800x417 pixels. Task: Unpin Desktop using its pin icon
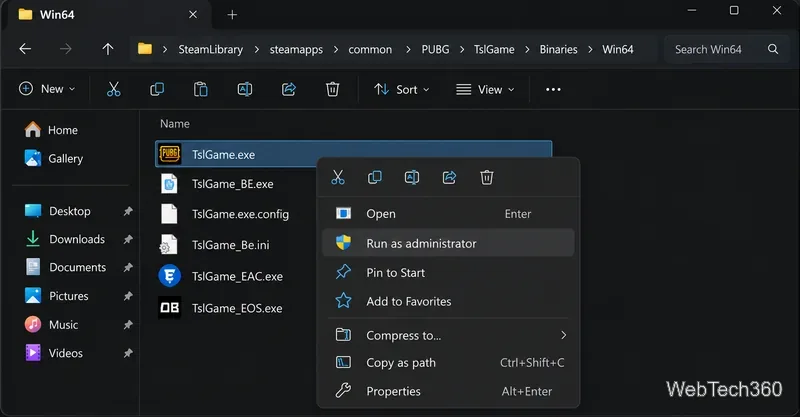tap(128, 211)
